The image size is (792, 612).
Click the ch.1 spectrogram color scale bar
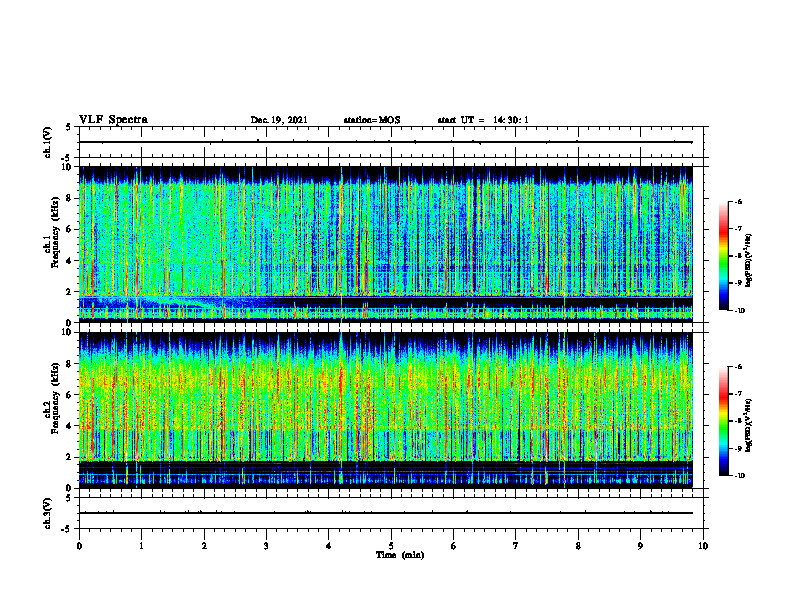click(723, 256)
